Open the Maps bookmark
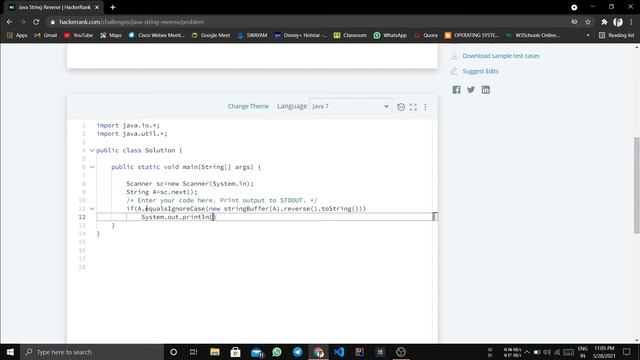Image resolution: width=640 pixels, height=360 pixels. [111, 36]
